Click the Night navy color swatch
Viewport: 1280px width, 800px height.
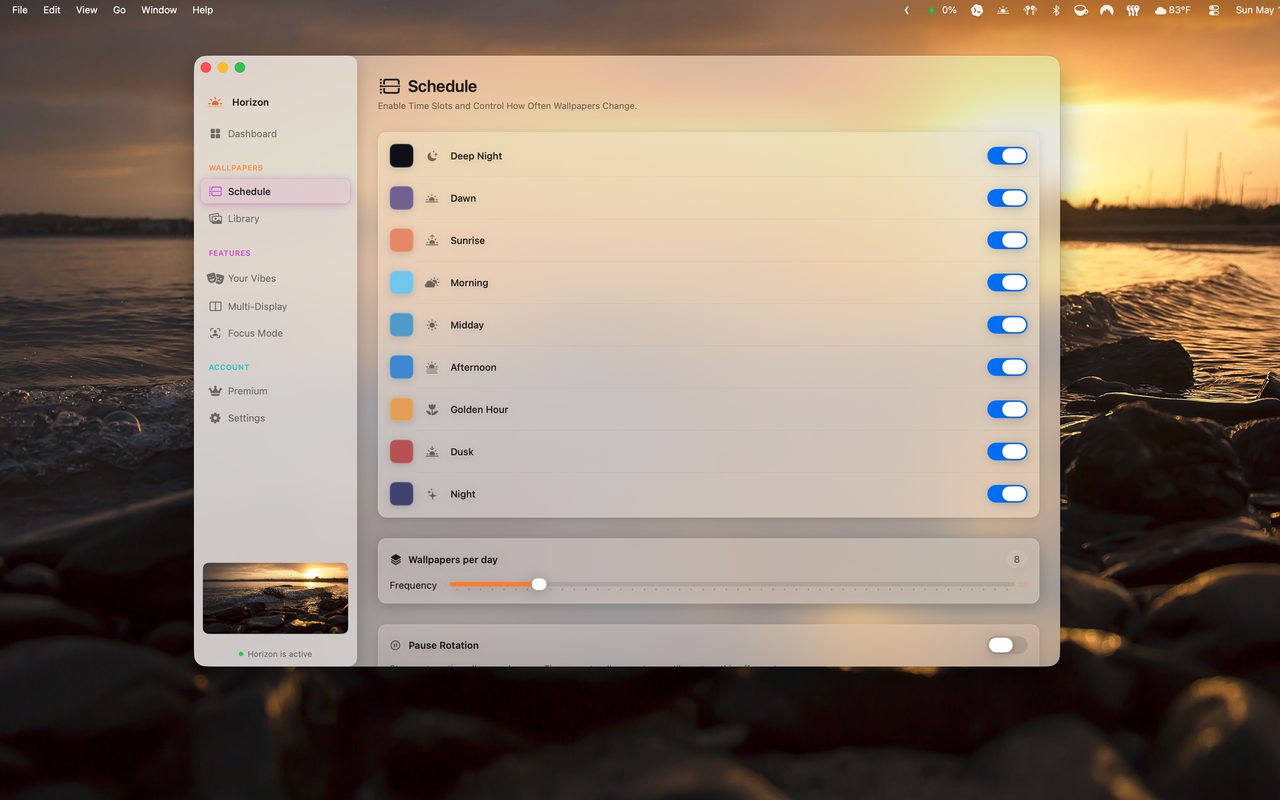point(401,494)
